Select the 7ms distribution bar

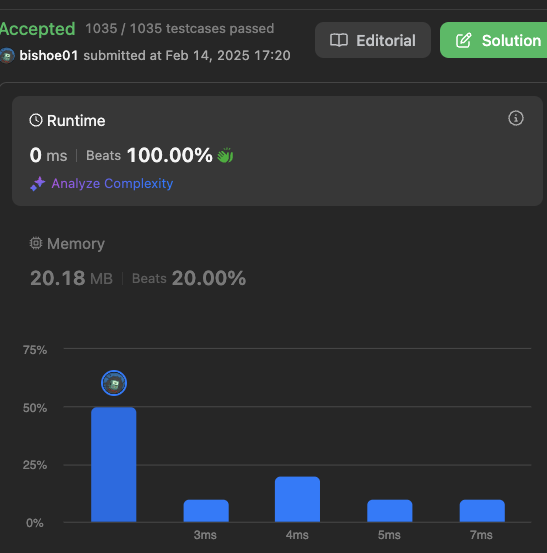pos(482,511)
